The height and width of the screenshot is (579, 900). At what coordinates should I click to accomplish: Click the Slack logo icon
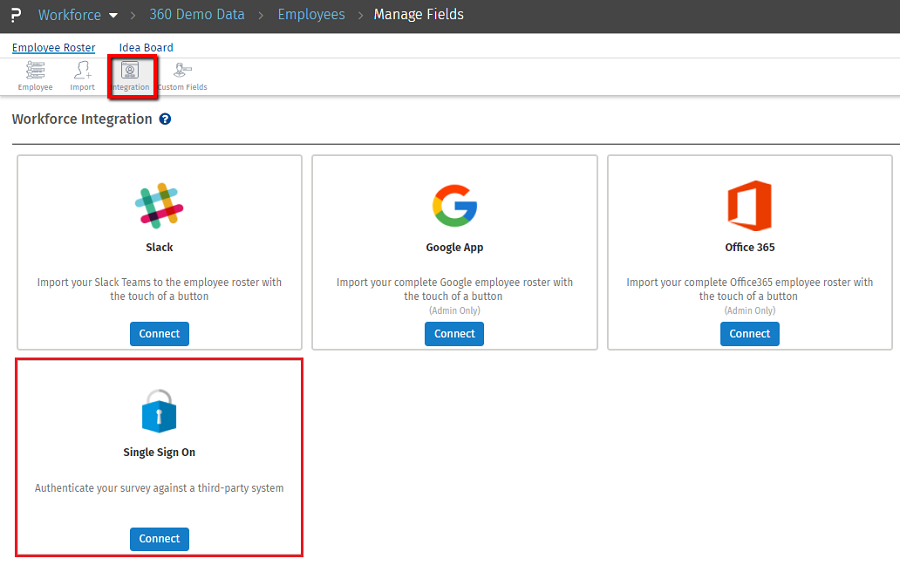pos(158,207)
